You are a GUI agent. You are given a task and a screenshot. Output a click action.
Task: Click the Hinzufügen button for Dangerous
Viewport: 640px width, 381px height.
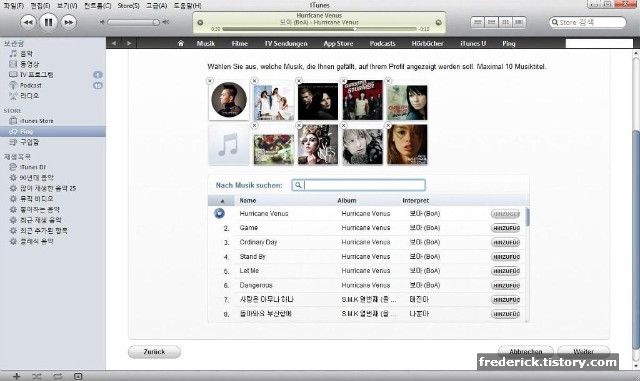pos(506,285)
